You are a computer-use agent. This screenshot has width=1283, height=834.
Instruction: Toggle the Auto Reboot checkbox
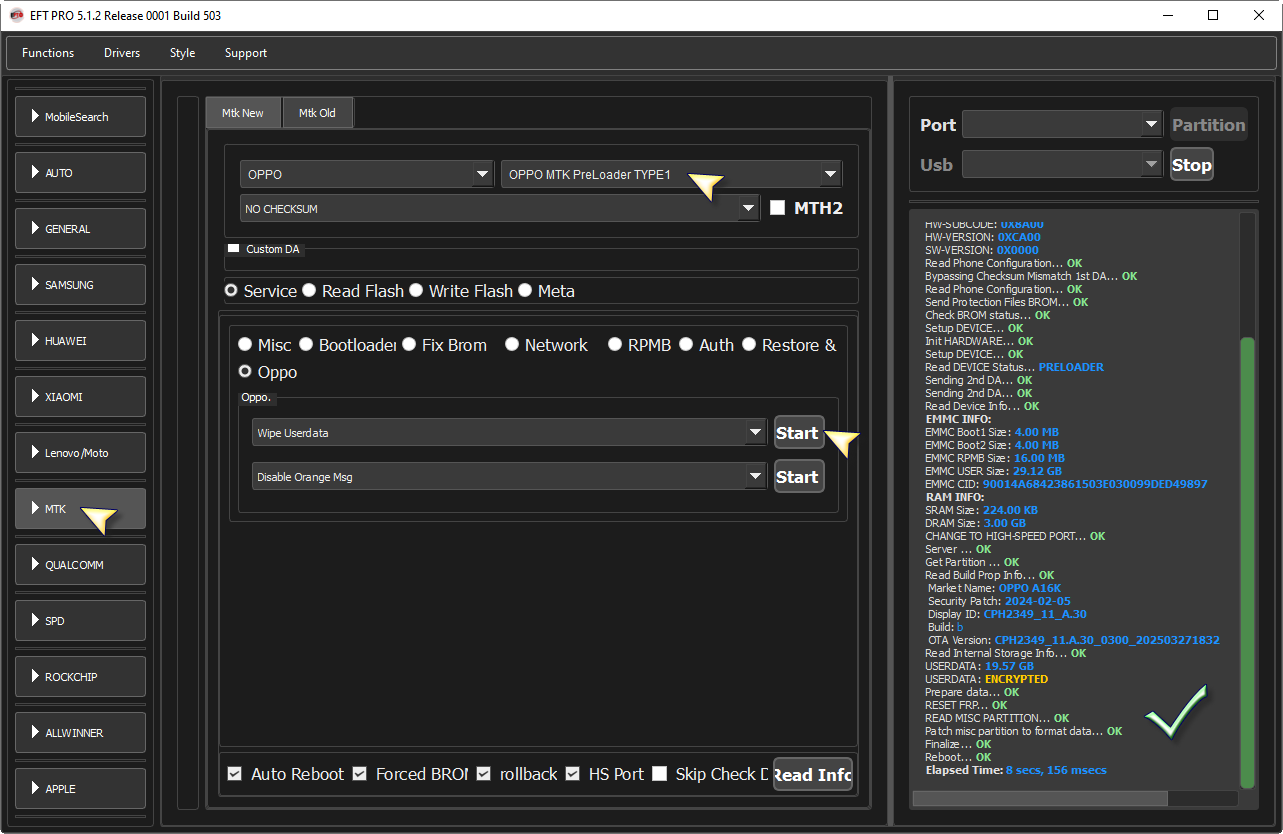pos(235,774)
